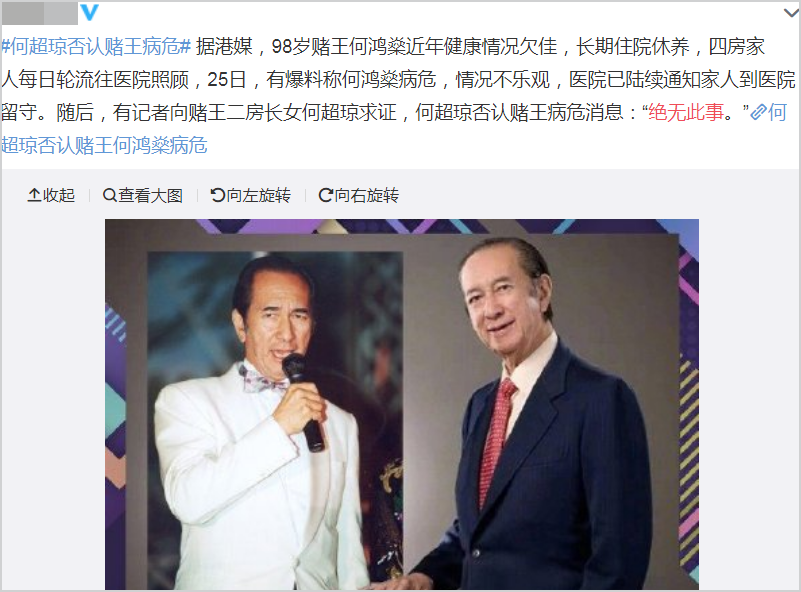
Task: Click the magnifier icon for 查看大图
Action: (x=109, y=195)
